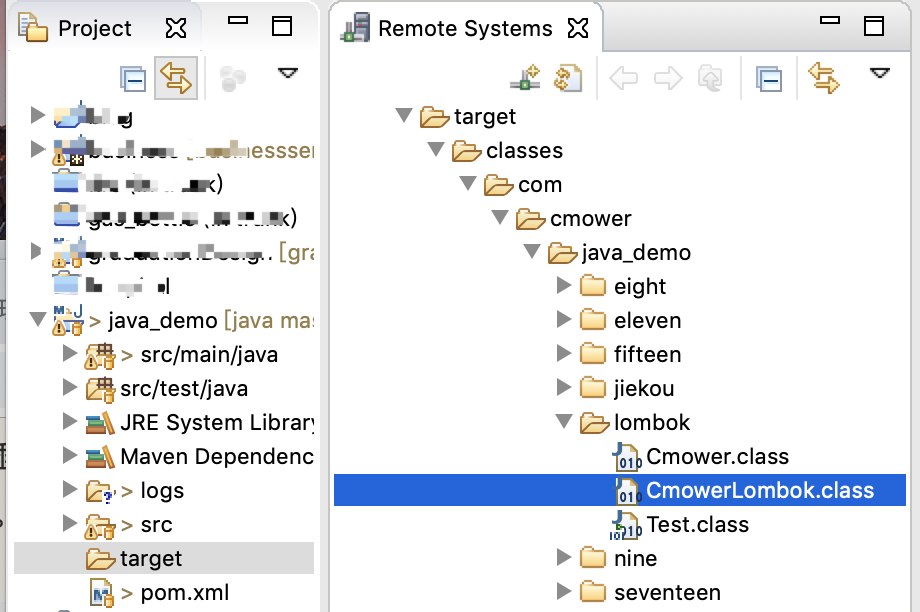Maximize the Project panel

(282, 26)
